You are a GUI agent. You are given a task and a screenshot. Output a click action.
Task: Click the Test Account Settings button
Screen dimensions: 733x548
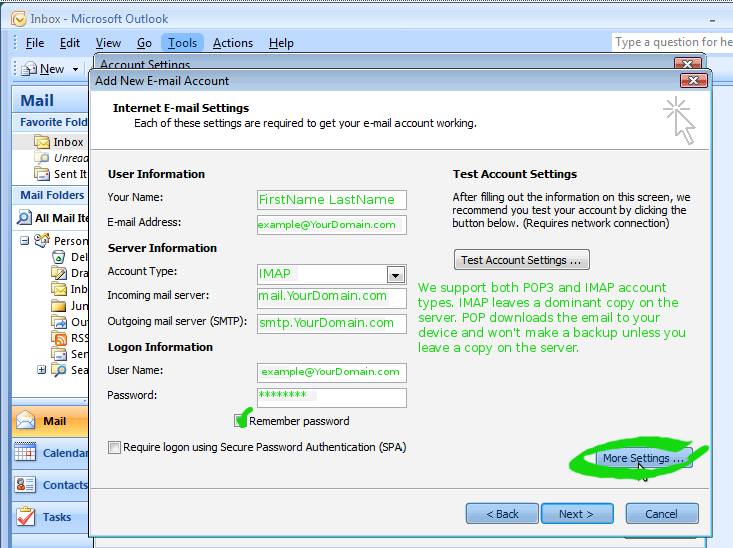pyautogui.click(x=522, y=260)
